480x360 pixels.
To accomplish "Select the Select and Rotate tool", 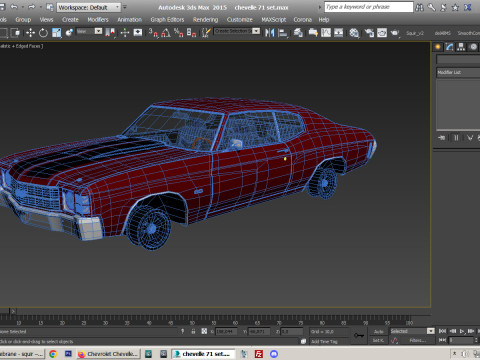I will point(43,32).
